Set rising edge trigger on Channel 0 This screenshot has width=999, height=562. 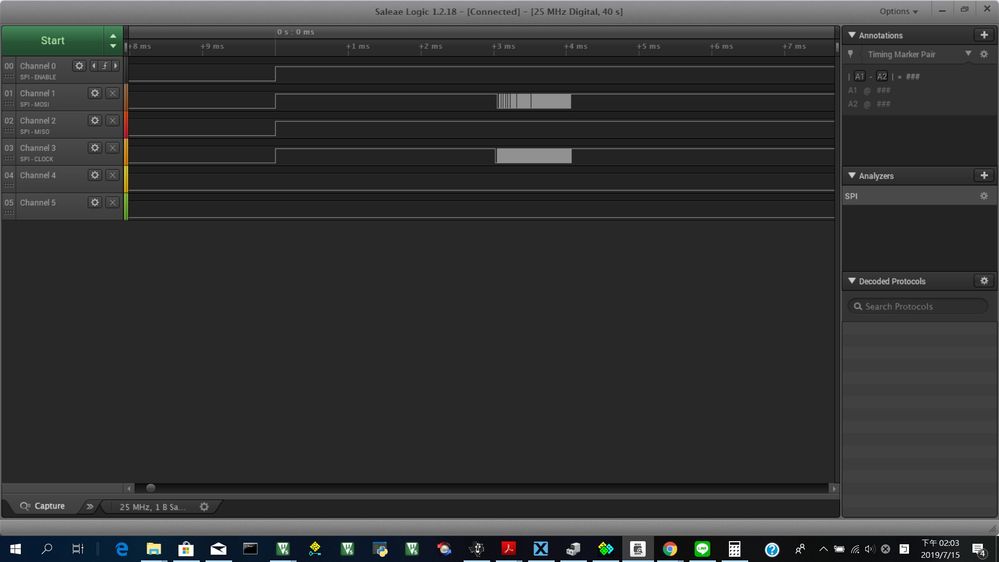click(x=104, y=66)
